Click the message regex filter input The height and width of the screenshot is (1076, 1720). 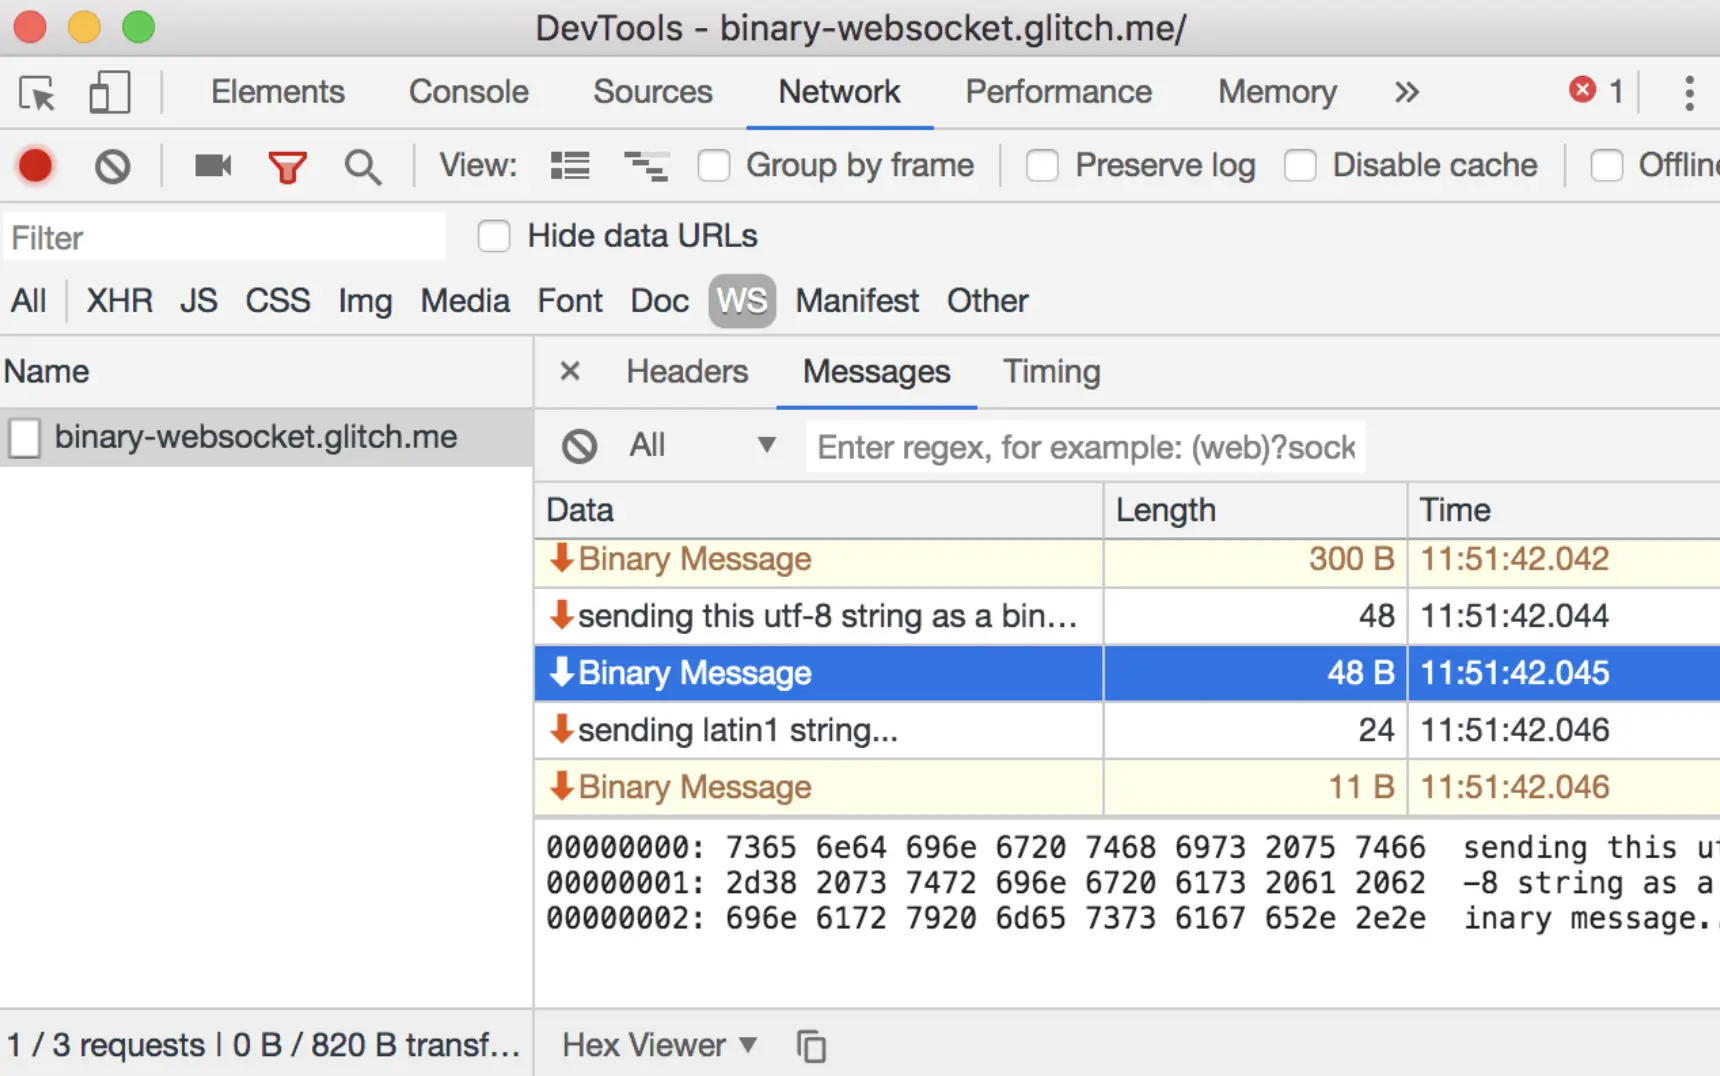click(1085, 446)
